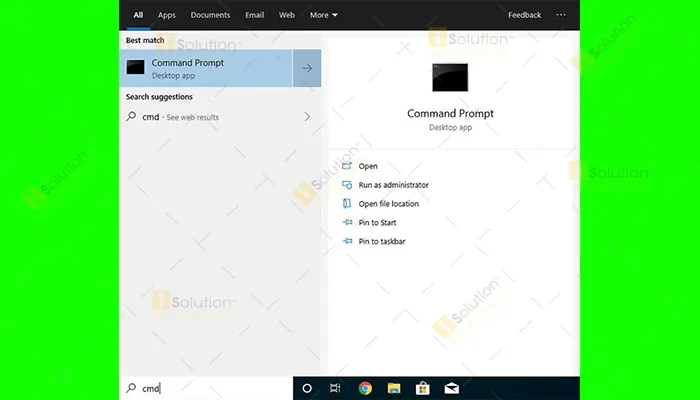Open the three-dot options menu
Screen dimensions: 700x400
click(x=561, y=15)
